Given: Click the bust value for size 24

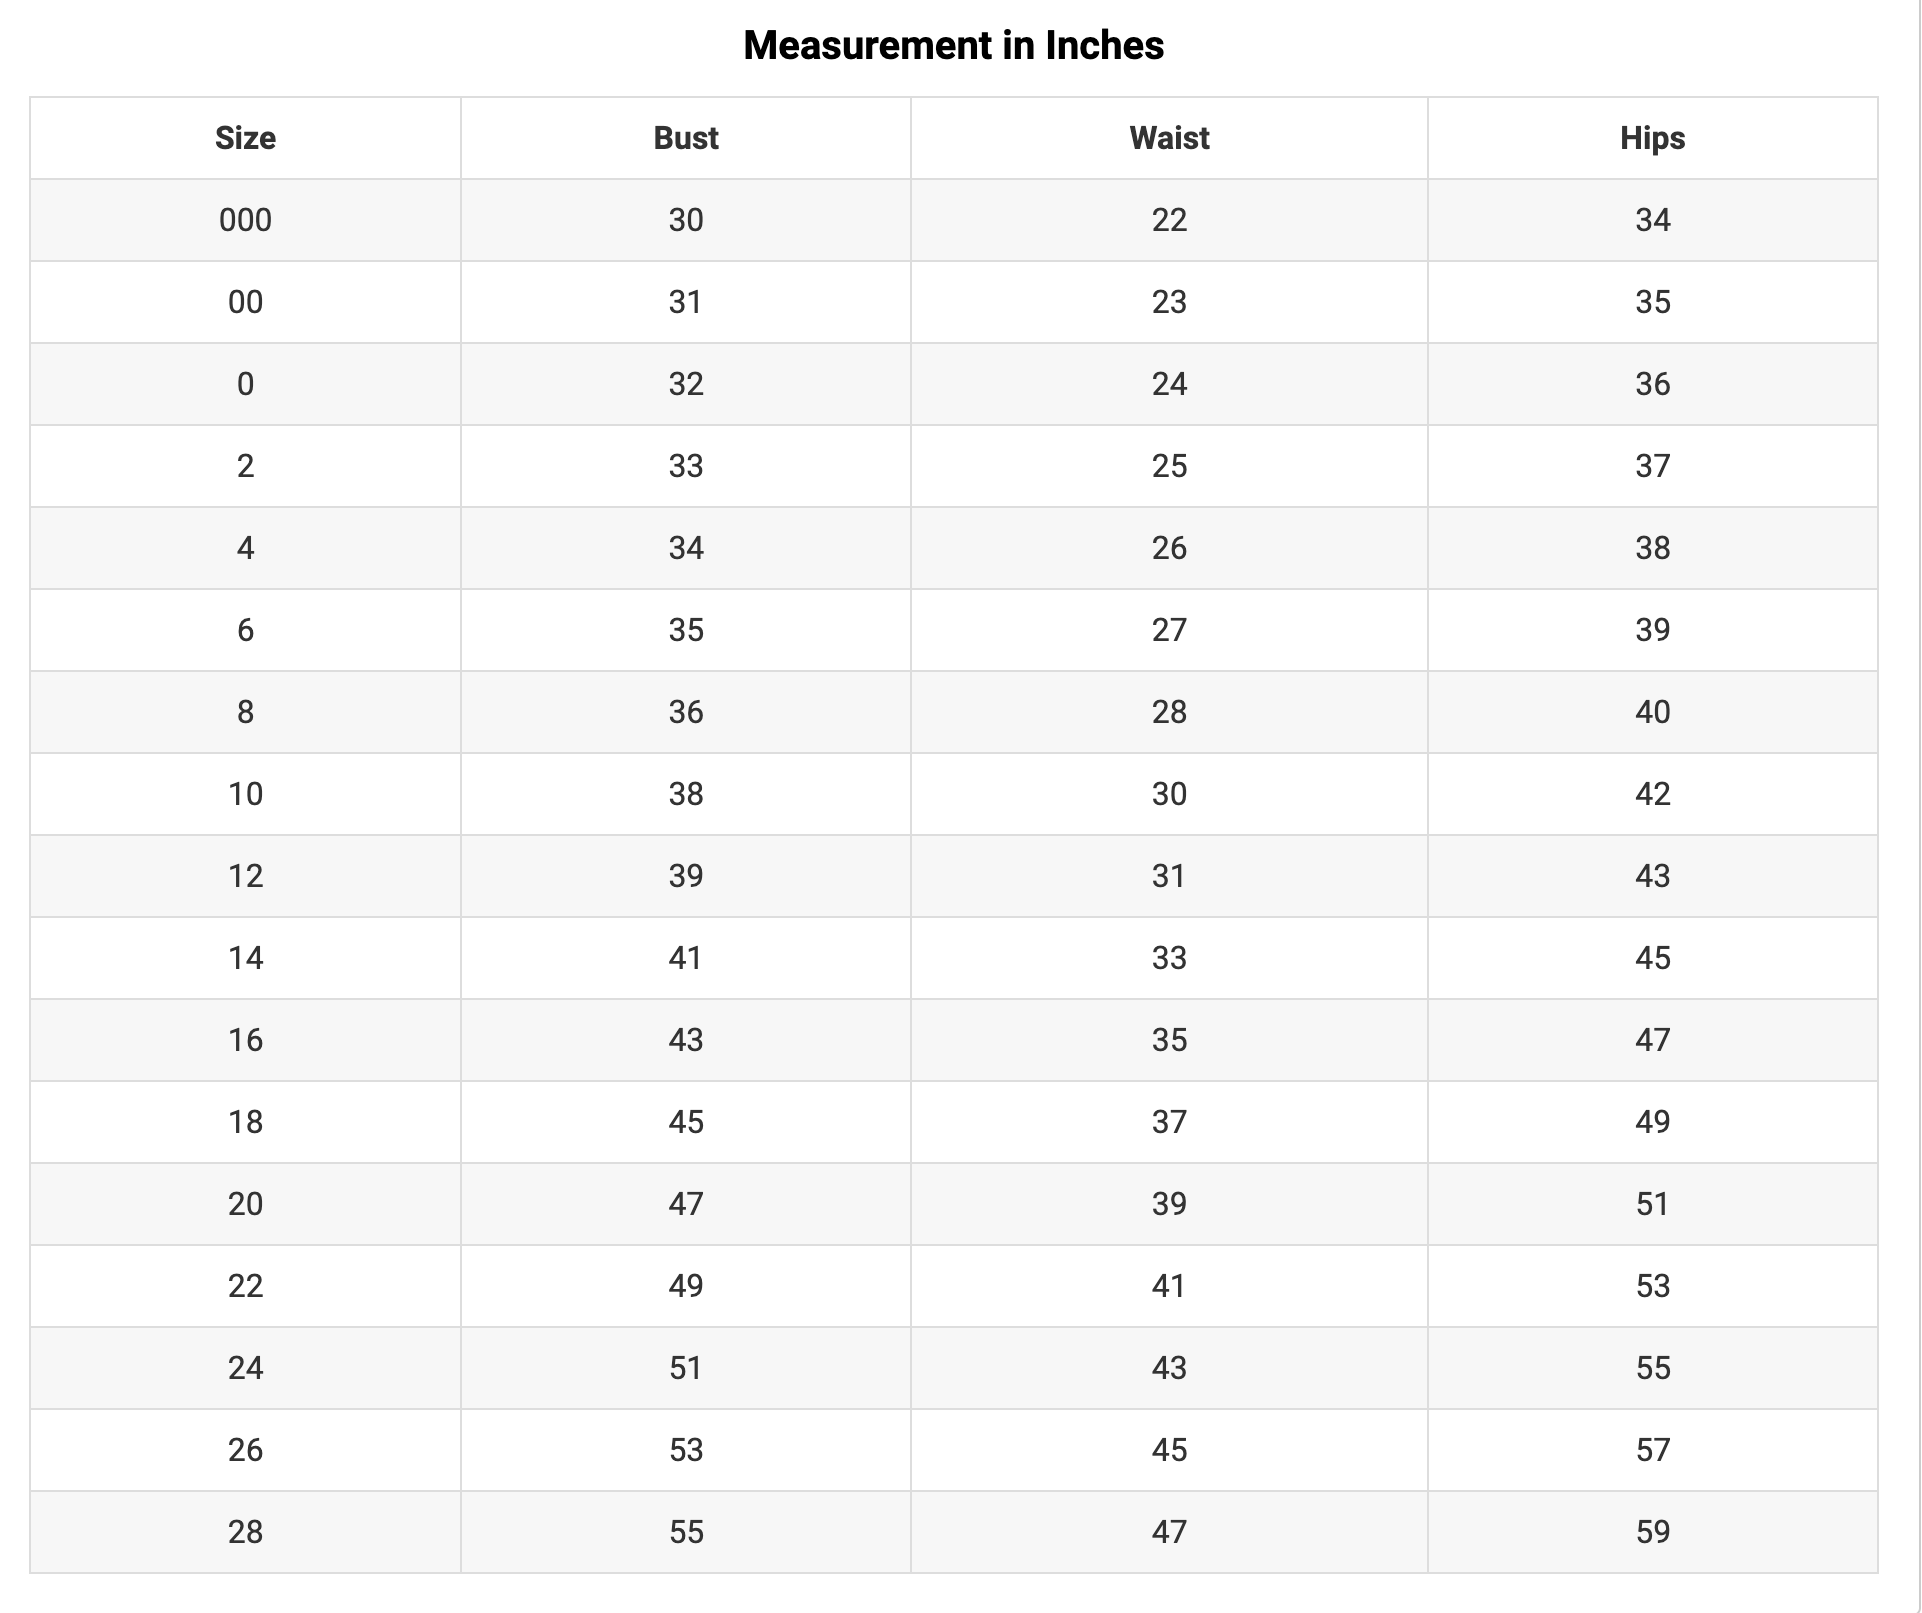Looking at the screenshot, I should [686, 1368].
